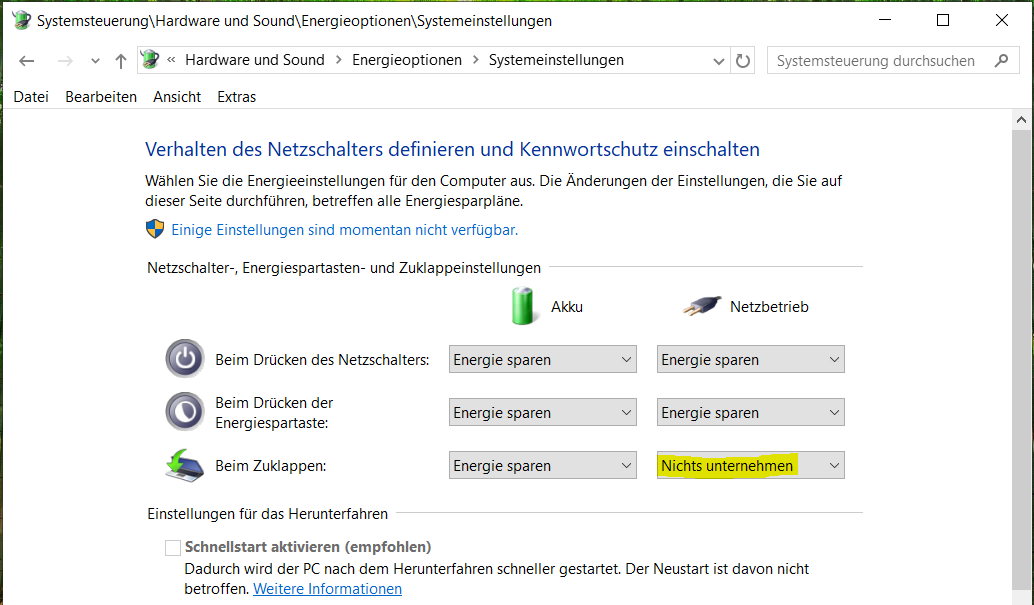
Task: Click the laptop lid Zuklappen icon
Action: pyautogui.click(x=184, y=464)
